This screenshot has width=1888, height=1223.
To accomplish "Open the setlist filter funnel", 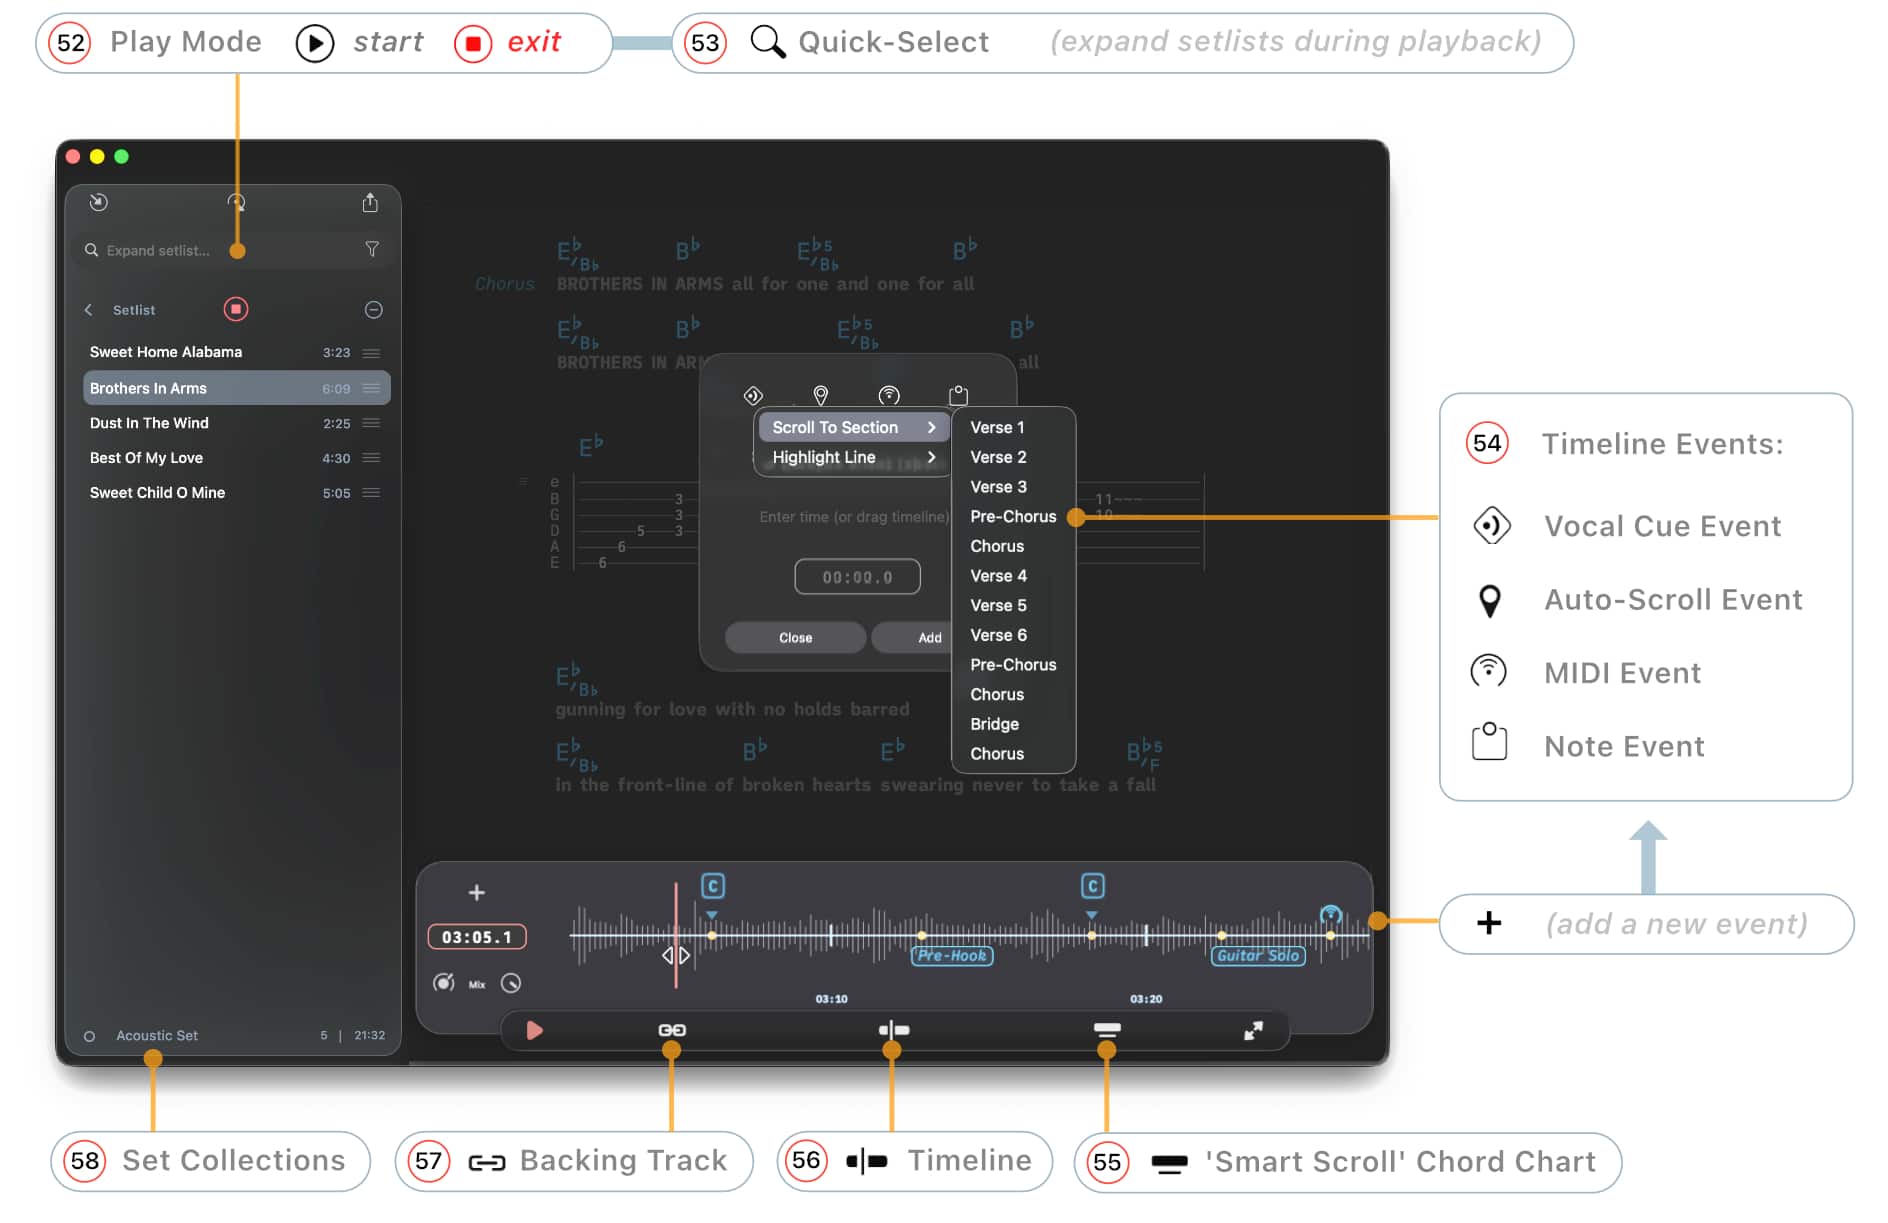I will pyautogui.click(x=372, y=249).
